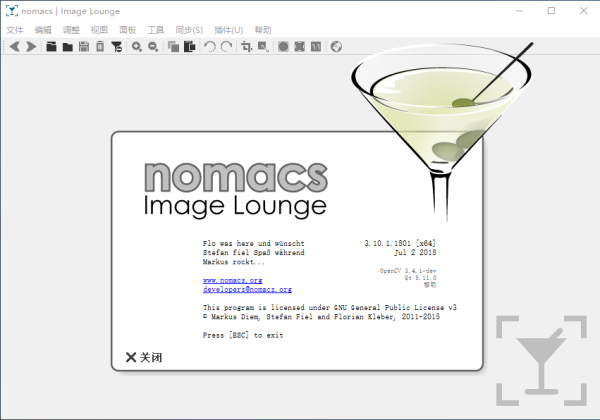Click the 'Press [ESC] to exit' text
This screenshot has width=600, height=420.
pos(243,335)
